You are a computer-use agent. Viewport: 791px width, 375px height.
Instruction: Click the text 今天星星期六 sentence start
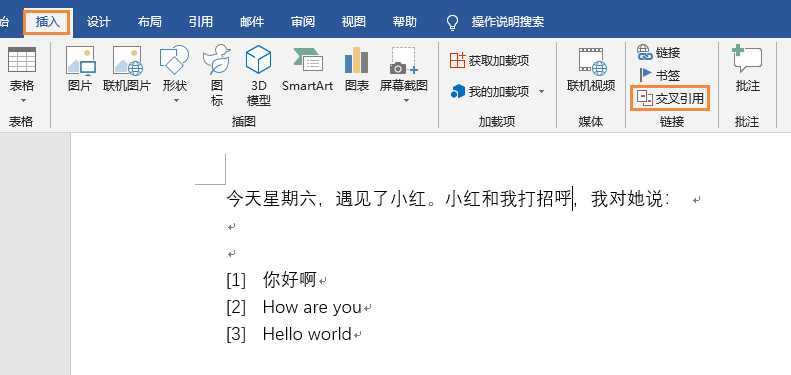[x=272, y=199]
